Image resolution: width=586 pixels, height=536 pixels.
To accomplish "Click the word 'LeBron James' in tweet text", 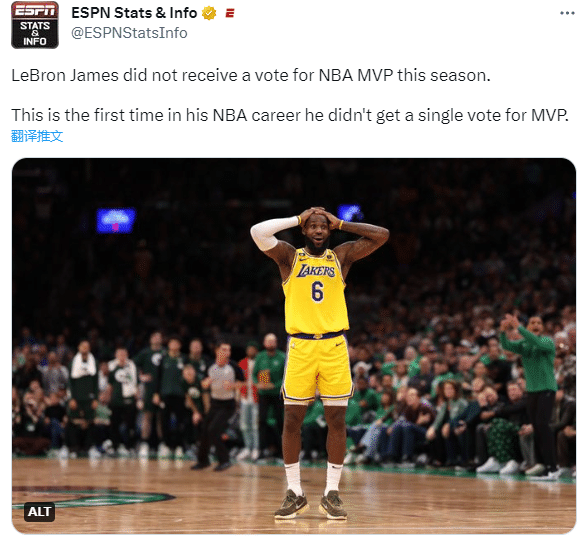I will (x=65, y=76).
